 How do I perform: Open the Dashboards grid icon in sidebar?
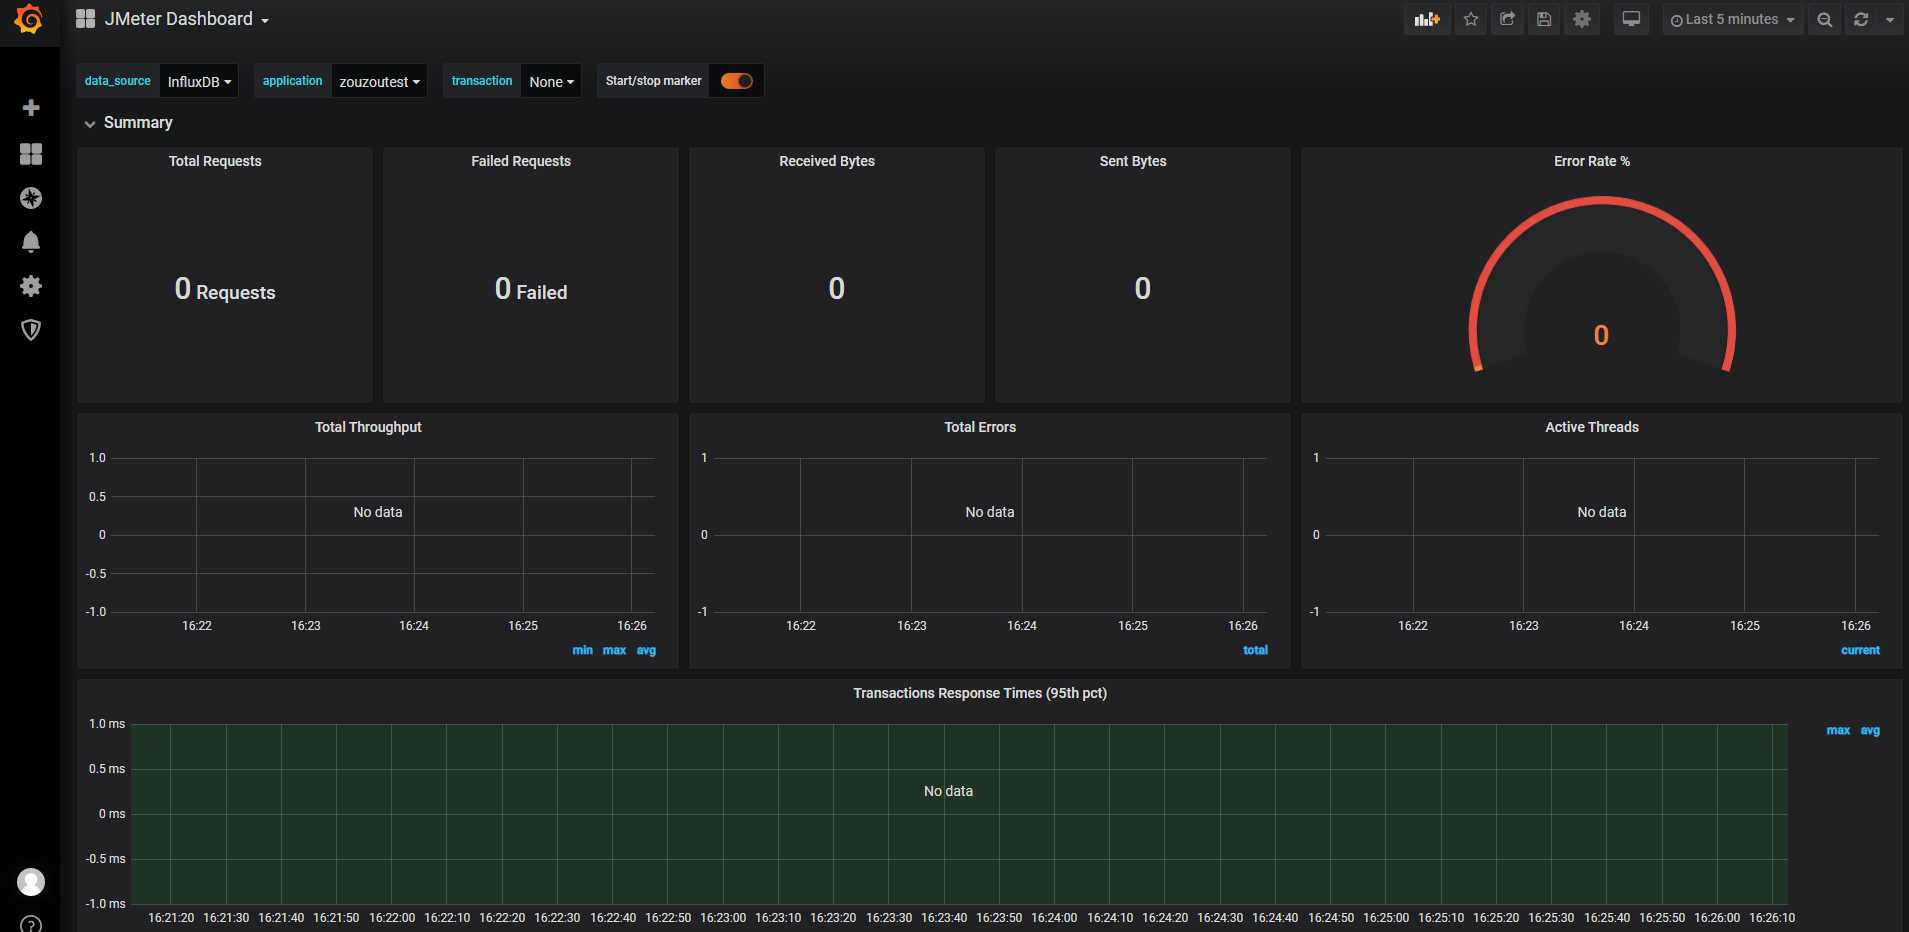(31, 153)
